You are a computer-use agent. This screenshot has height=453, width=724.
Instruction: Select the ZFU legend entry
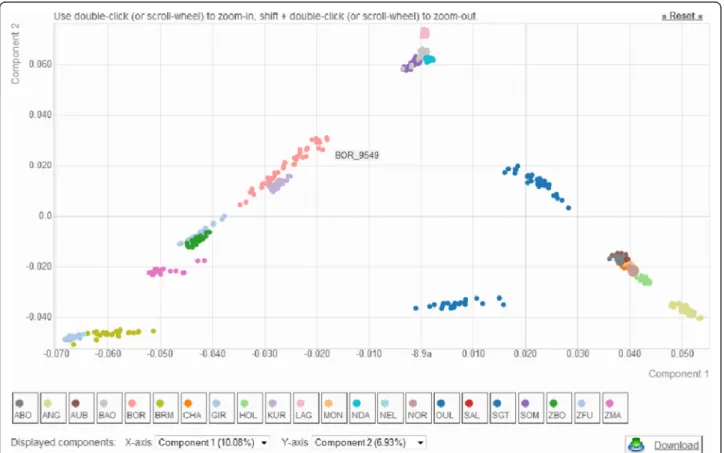coord(587,408)
